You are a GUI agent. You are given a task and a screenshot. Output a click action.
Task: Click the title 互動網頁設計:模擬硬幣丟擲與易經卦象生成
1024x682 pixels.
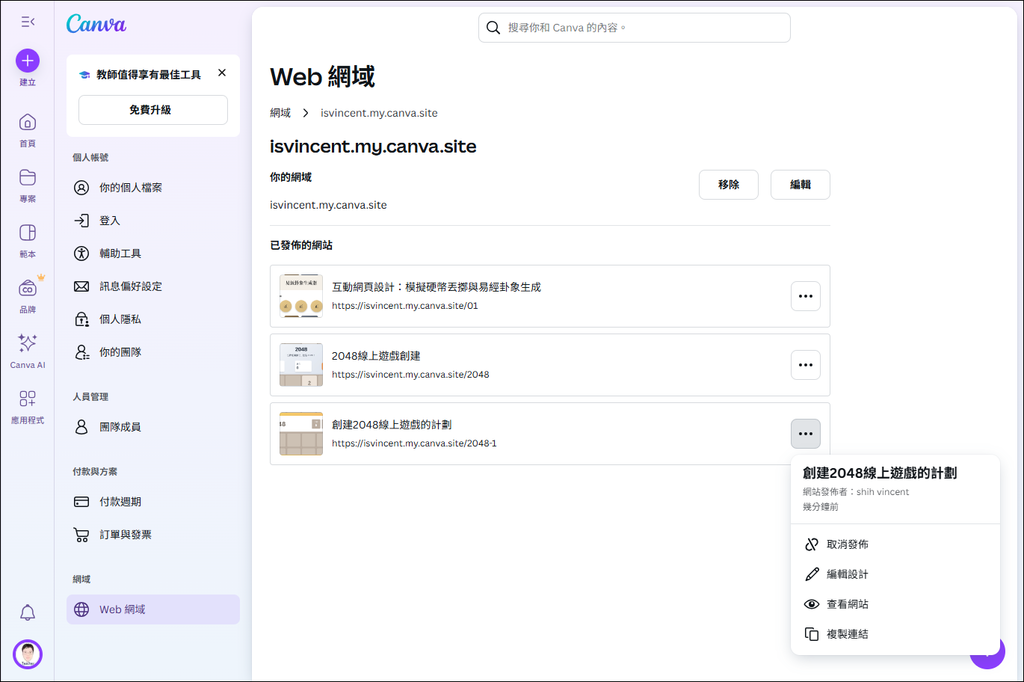(436, 287)
